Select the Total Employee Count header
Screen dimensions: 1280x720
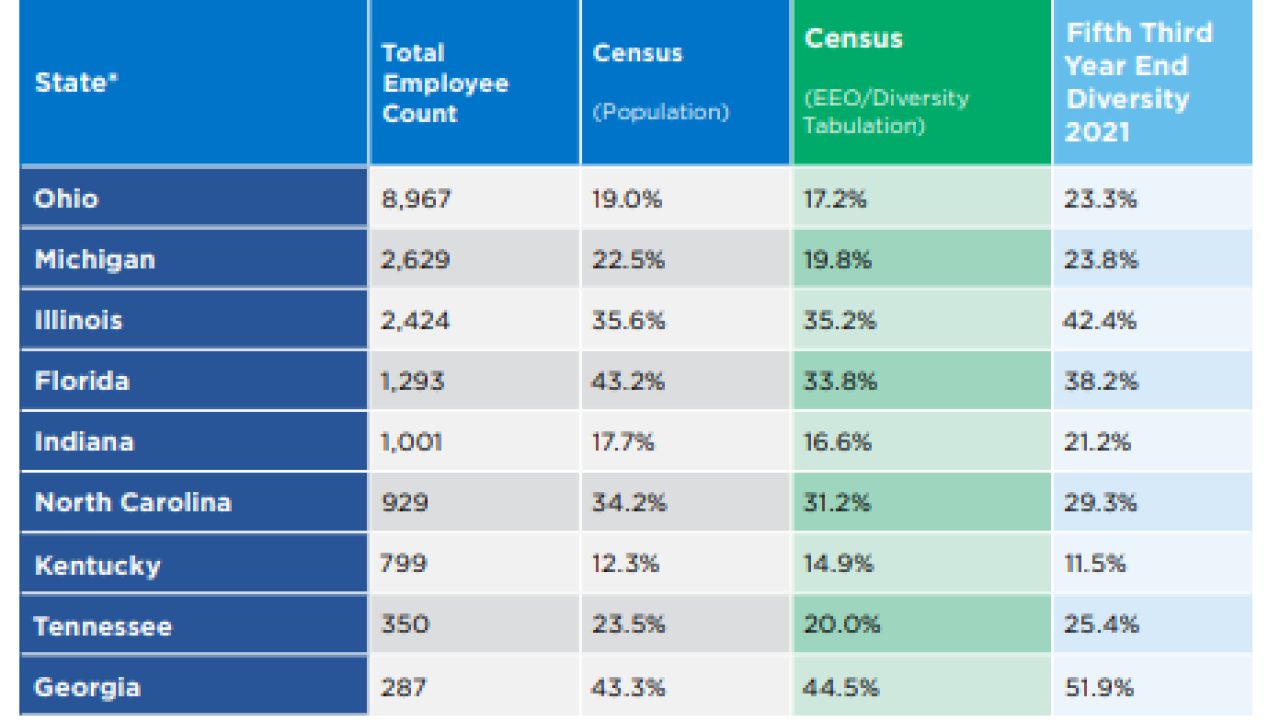coord(475,82)
